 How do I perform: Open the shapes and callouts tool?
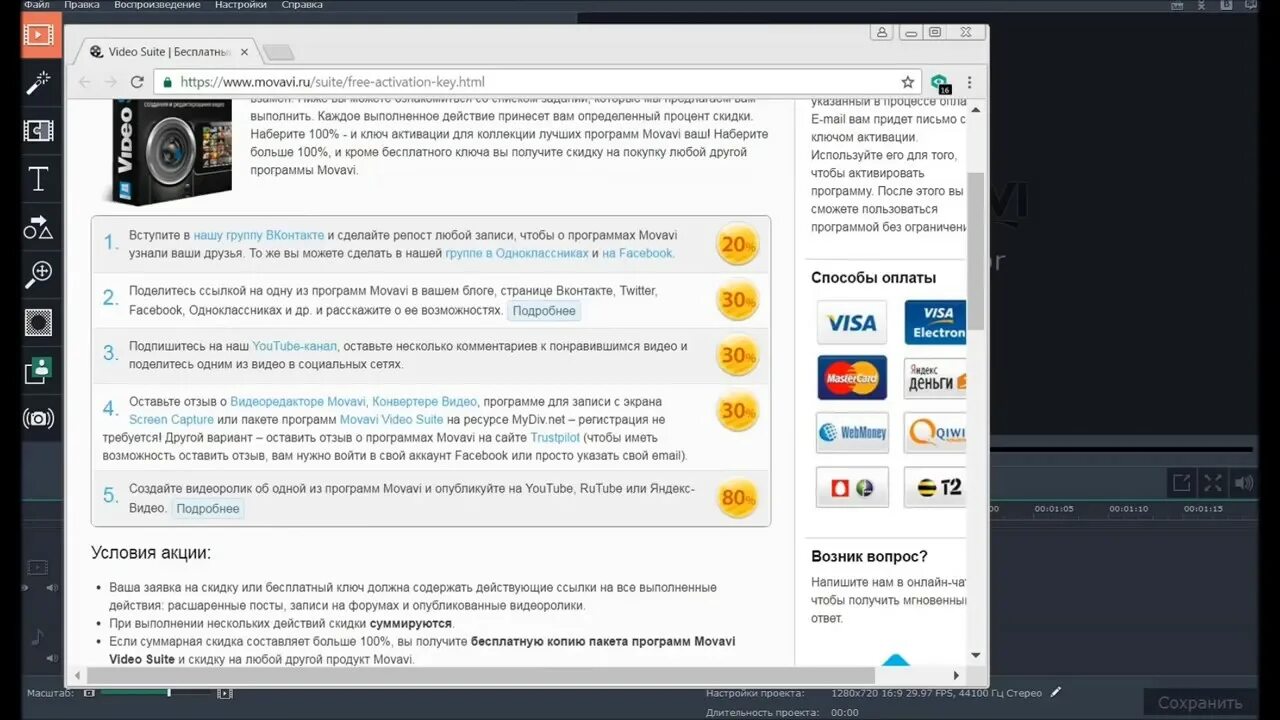(38, 227)
